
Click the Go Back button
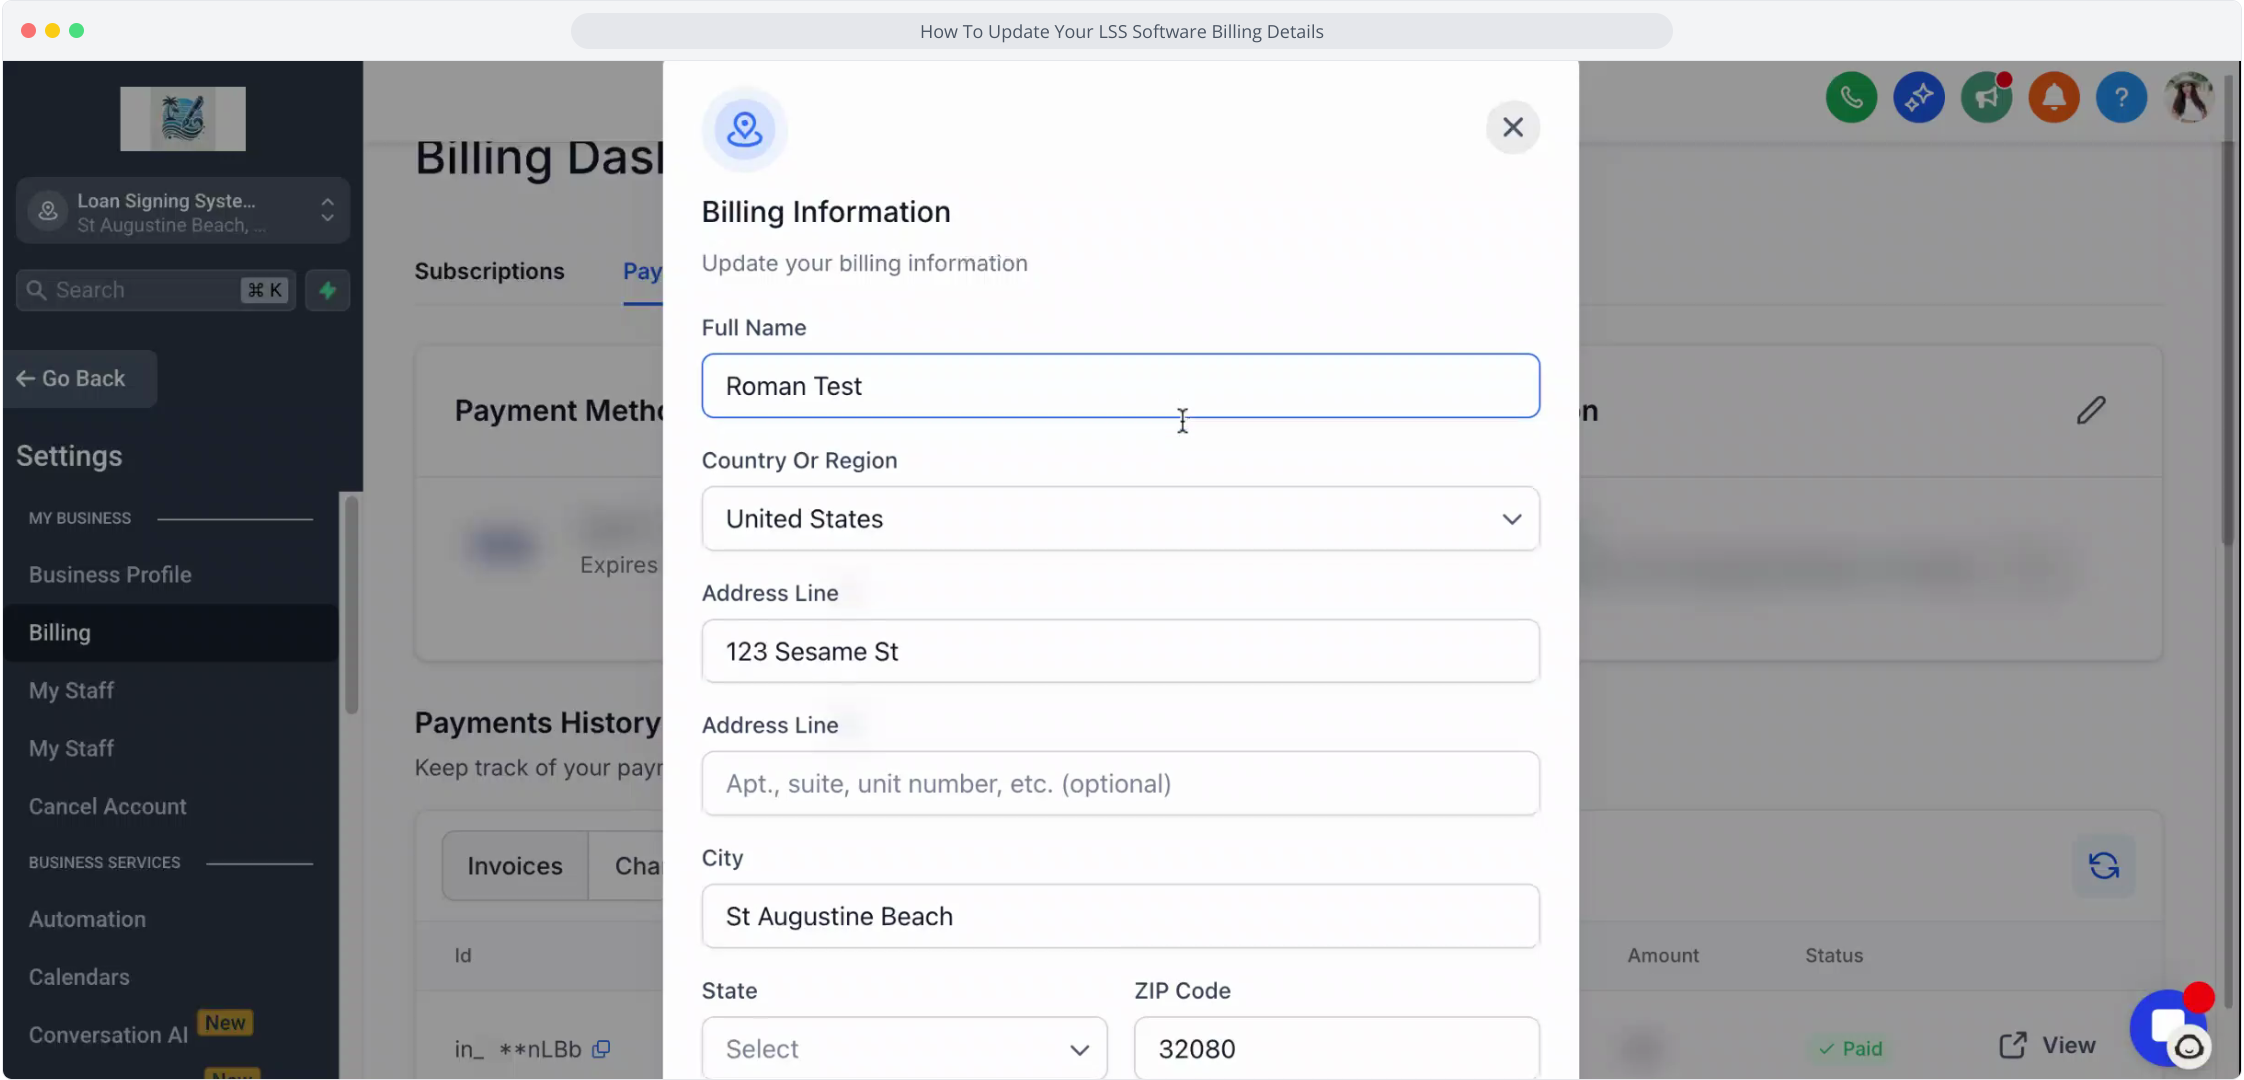(x=80, y=379)
